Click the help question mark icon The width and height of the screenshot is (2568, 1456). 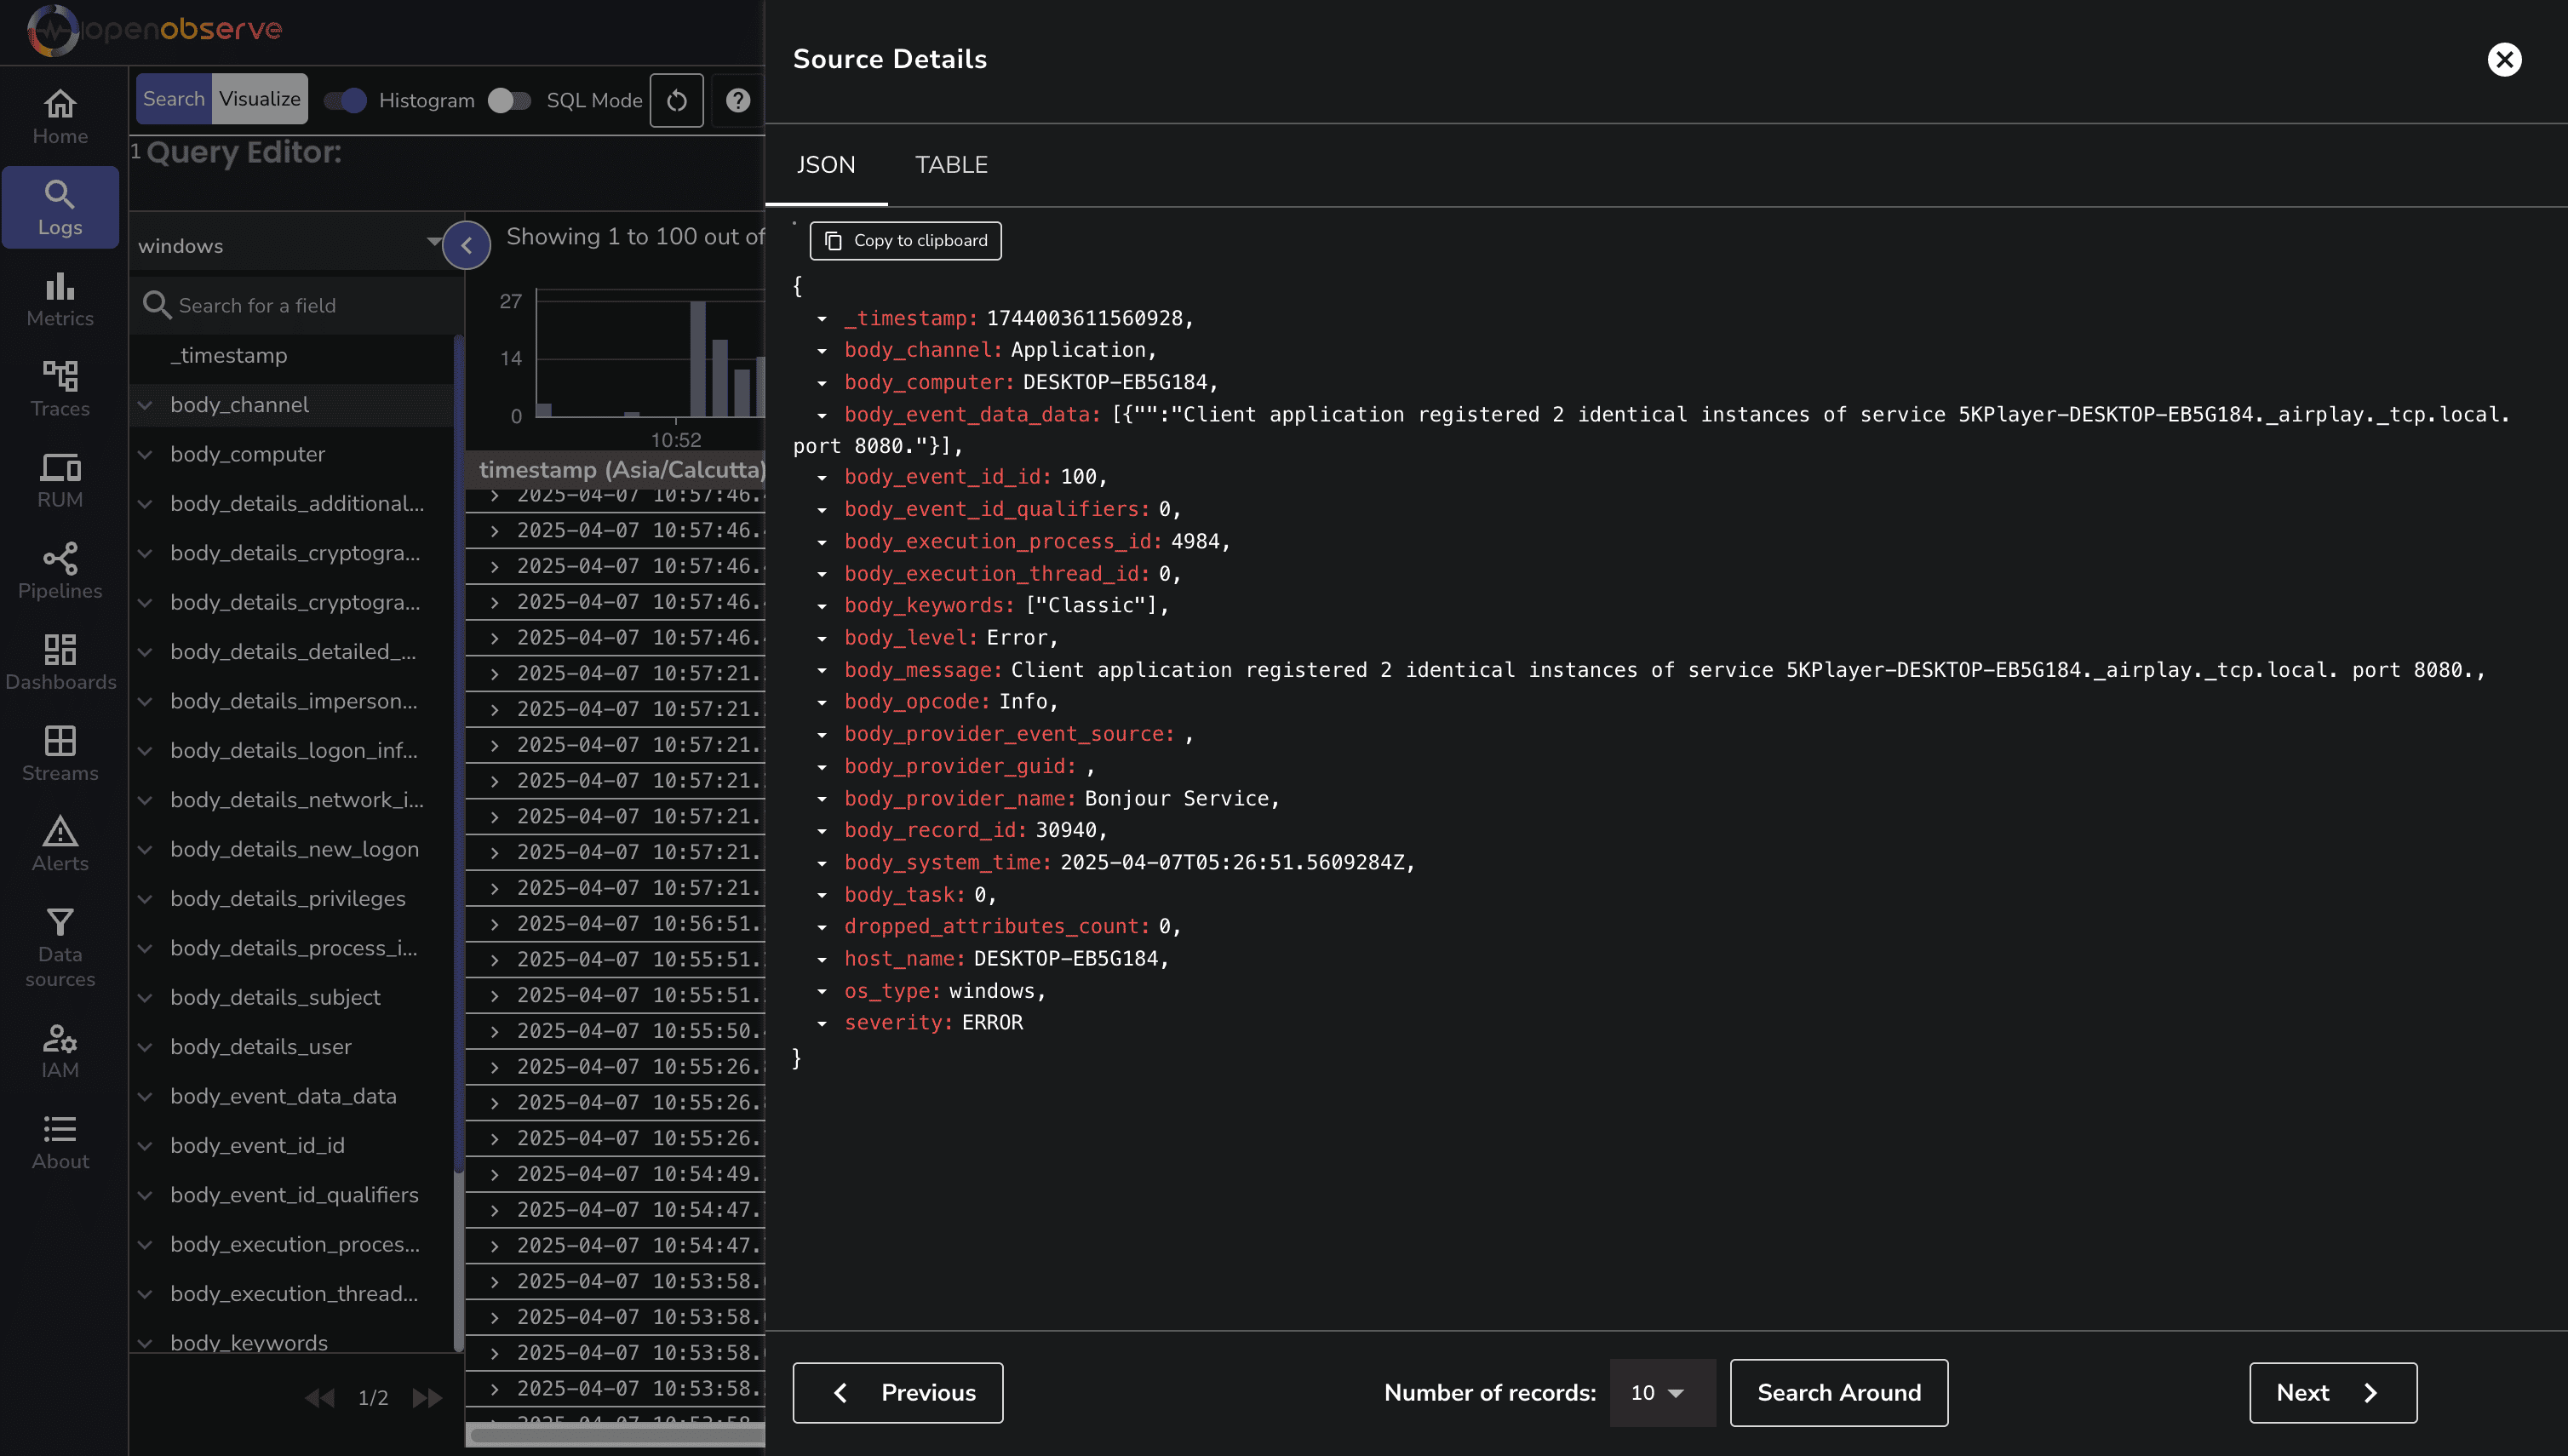pyautogui.click(x=738, y=100)
